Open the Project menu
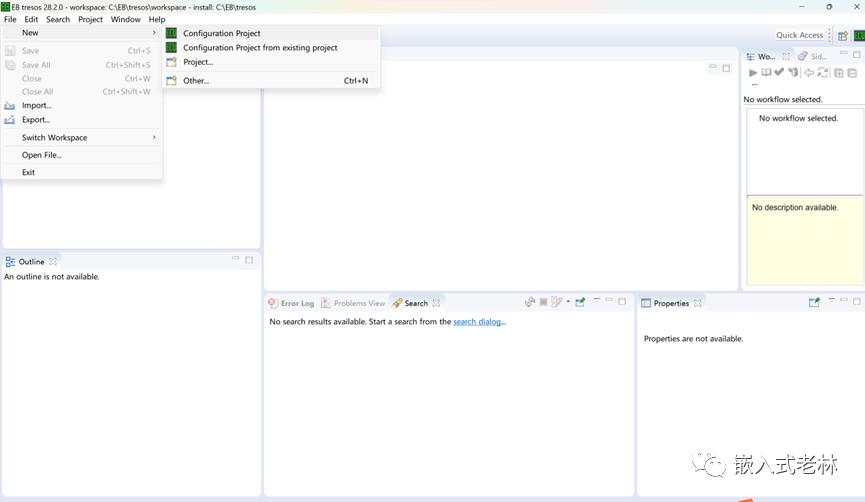This screenshot has width=865, height=502. click(90, 19)
